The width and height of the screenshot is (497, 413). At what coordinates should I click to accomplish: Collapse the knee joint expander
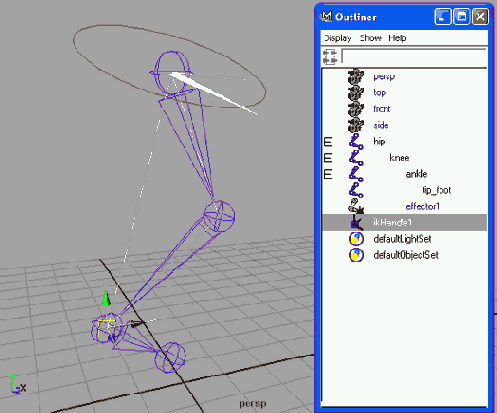(328, 158)
